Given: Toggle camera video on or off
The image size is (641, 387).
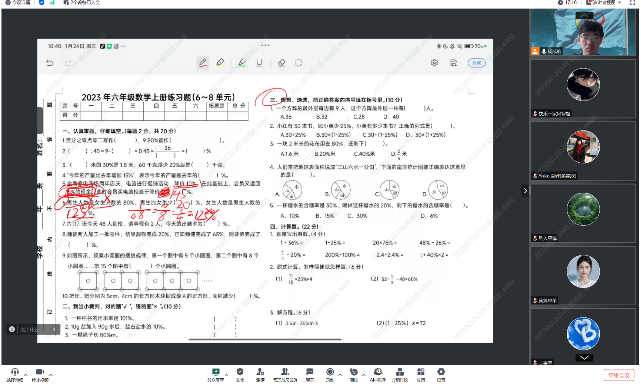Looking at the screenshot, I should tap(40, 374).
